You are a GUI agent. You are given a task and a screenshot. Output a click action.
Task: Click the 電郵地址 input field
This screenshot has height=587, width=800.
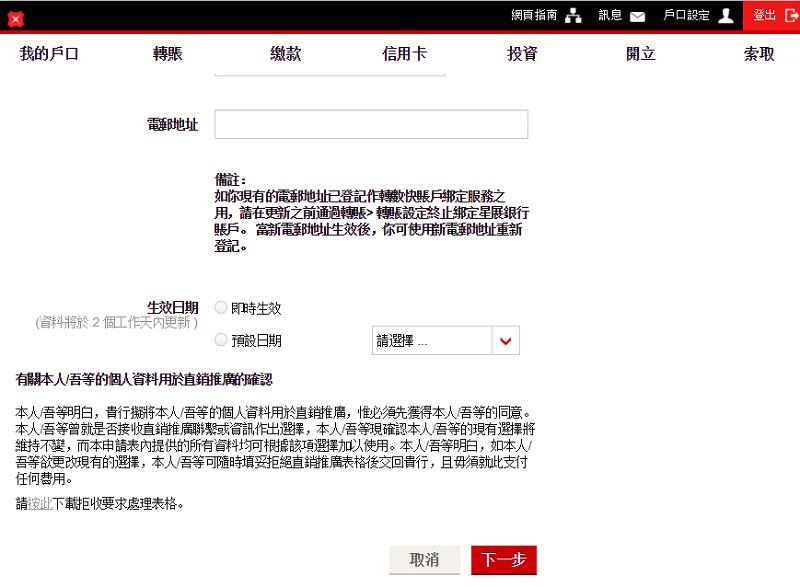click(x=371, y=125)
